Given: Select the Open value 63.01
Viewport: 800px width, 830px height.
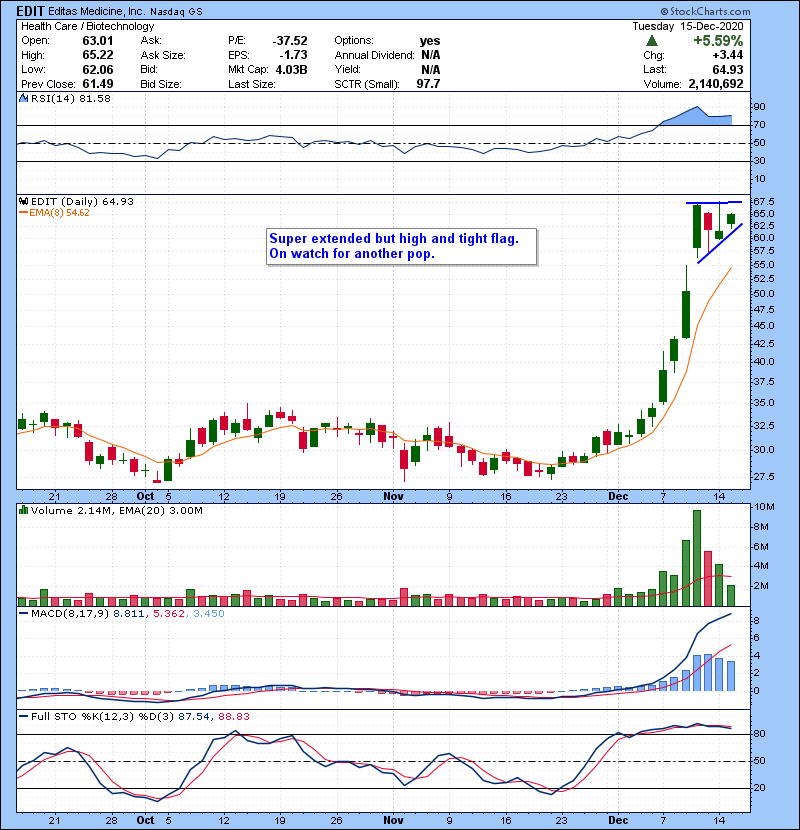Looking at the screenshot, I should (97, 41).
